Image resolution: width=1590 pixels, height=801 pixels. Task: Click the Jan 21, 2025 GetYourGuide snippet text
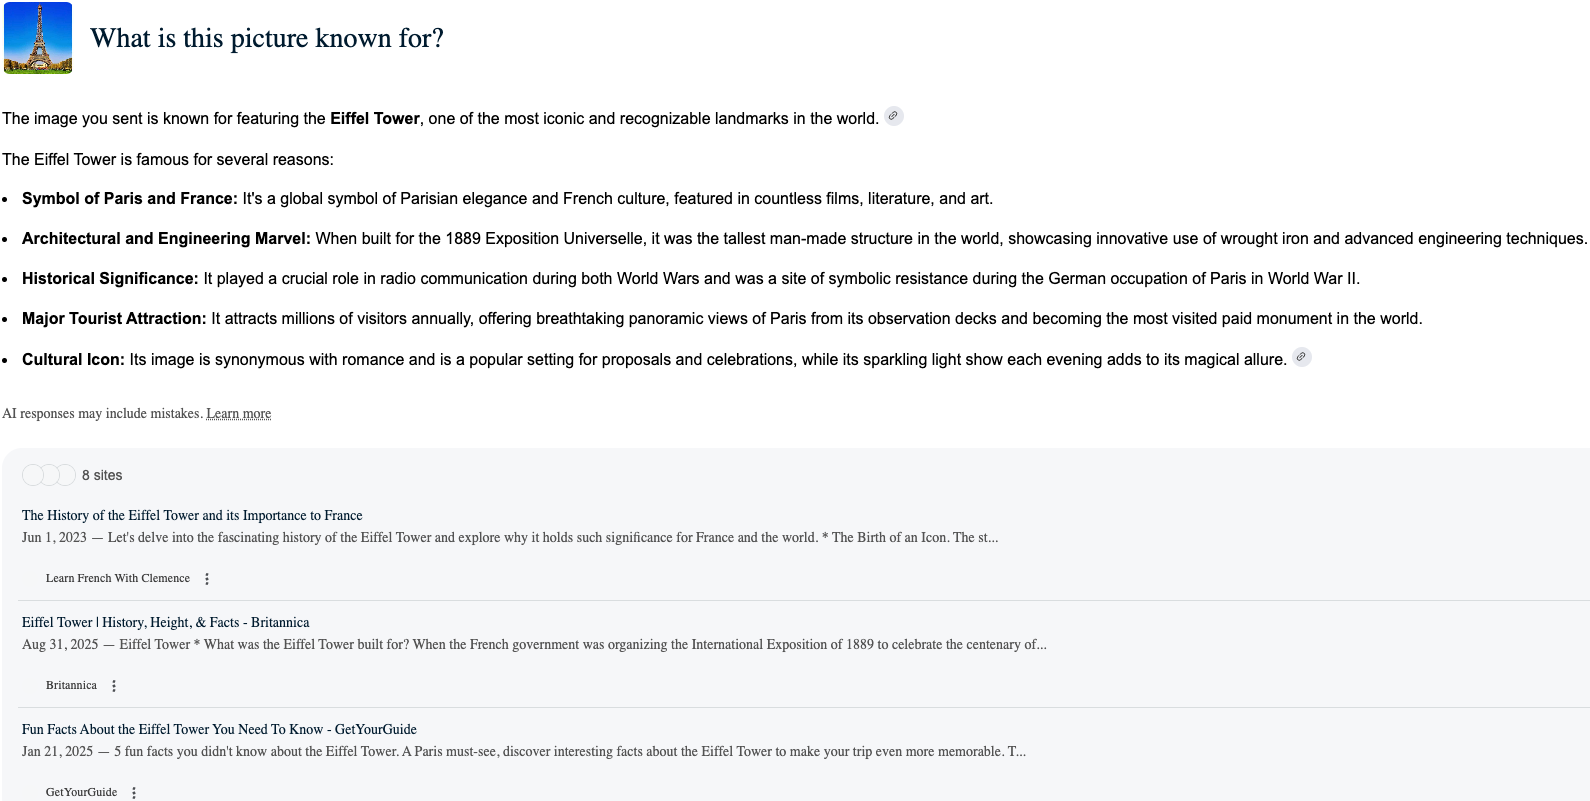pos(524,752)
